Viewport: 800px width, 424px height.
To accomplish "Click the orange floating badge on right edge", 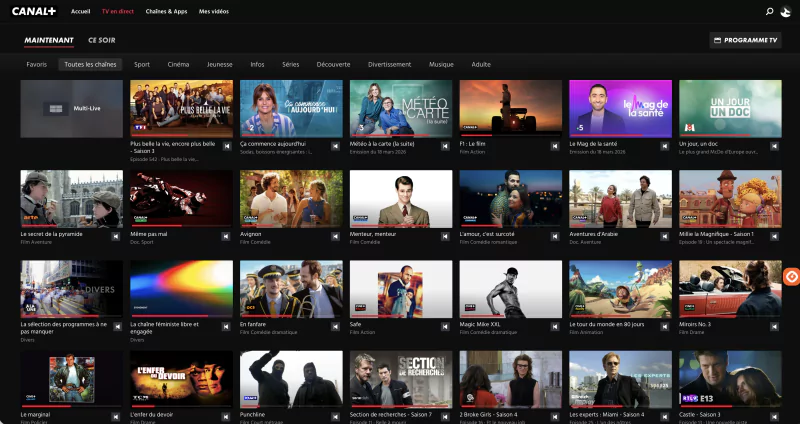I will click(790, 277).
